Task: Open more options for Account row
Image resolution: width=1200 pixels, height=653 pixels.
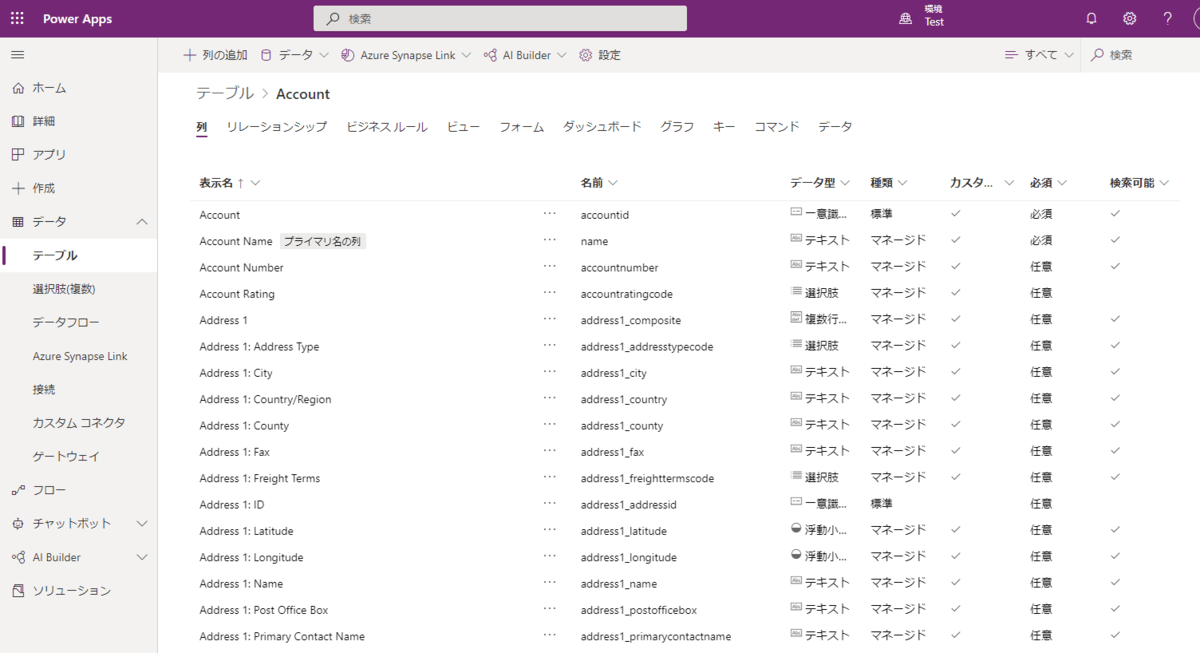Action: [x=550, y=214]
